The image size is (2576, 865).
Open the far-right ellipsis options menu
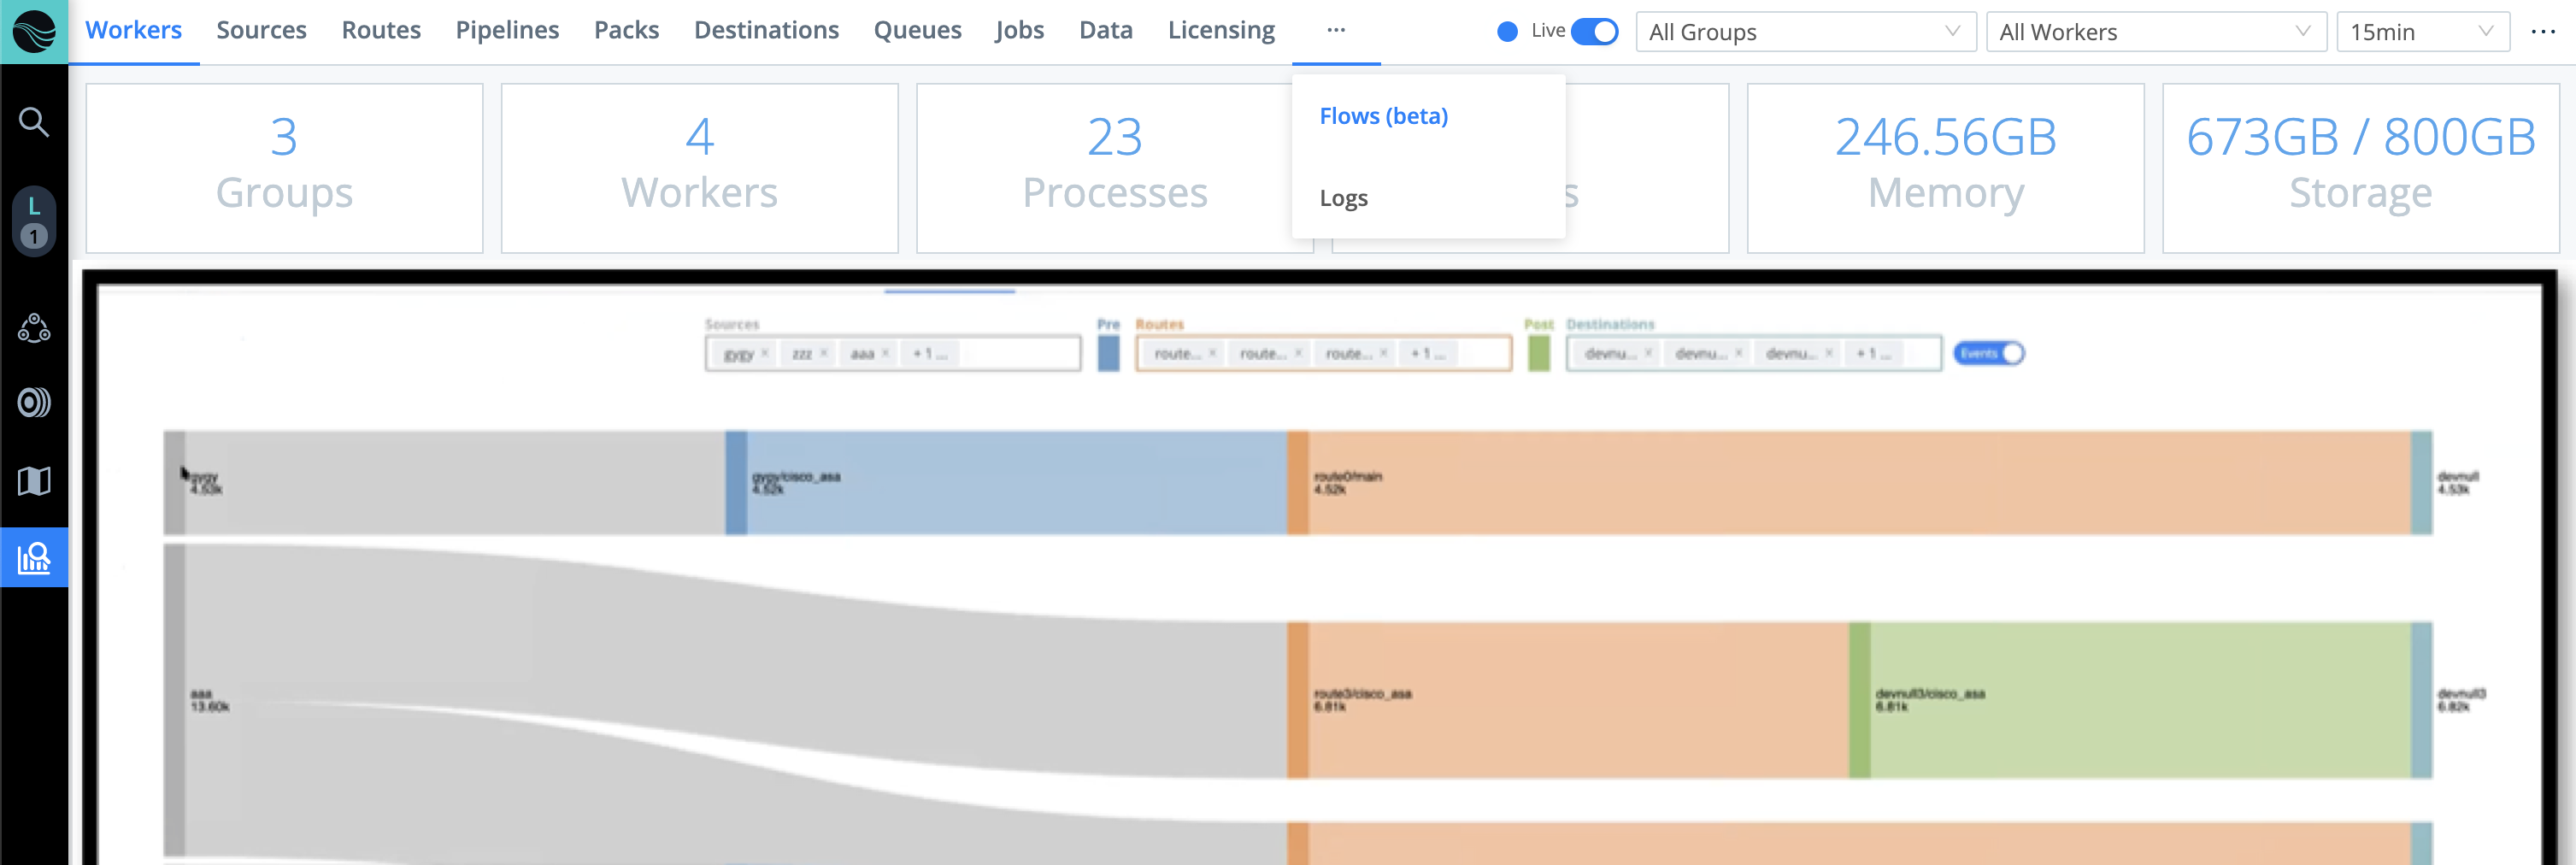(2543, 31)
